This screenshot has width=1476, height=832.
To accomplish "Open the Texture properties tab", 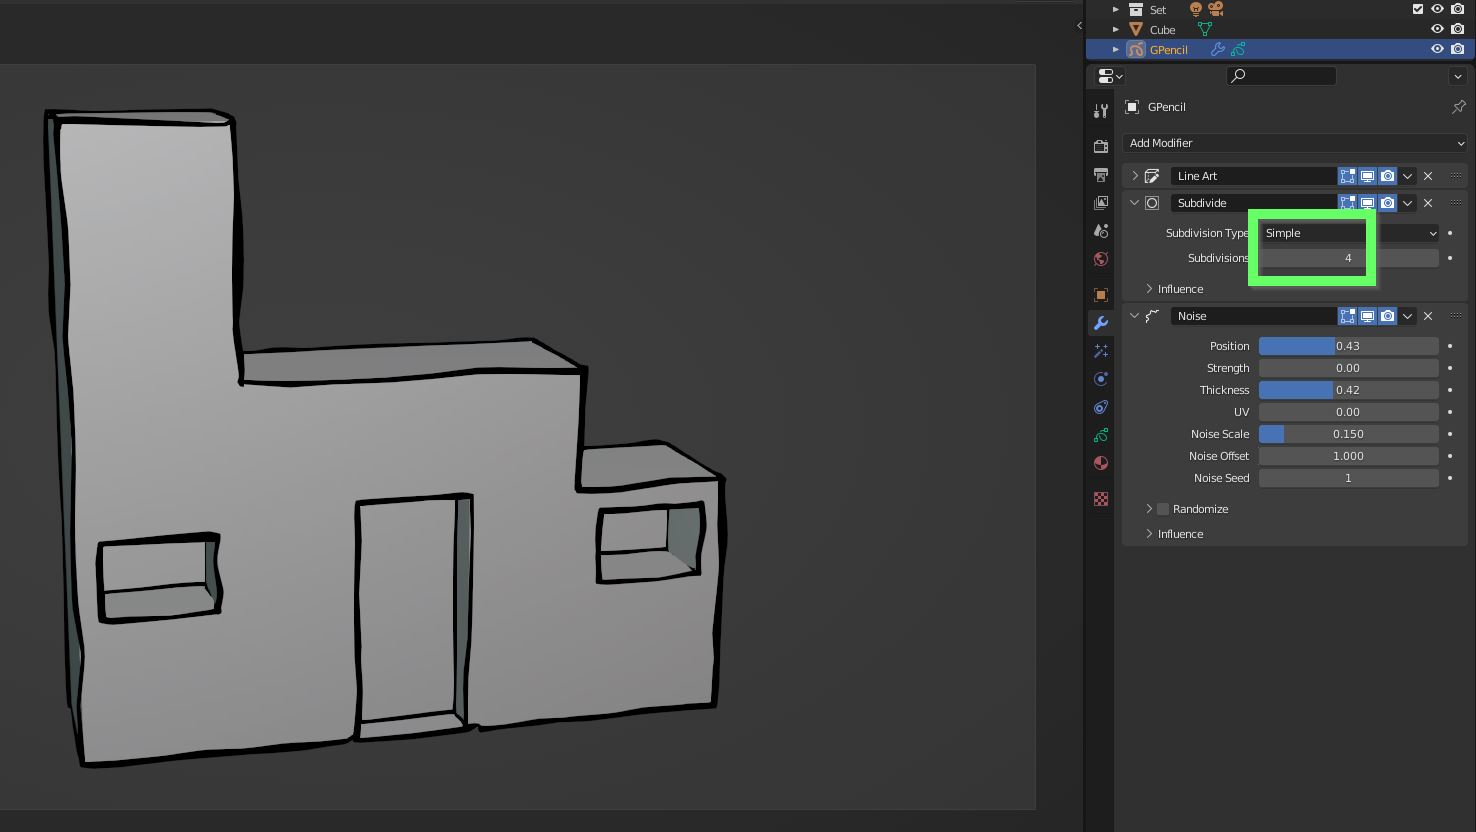I will coord(1100,498).
